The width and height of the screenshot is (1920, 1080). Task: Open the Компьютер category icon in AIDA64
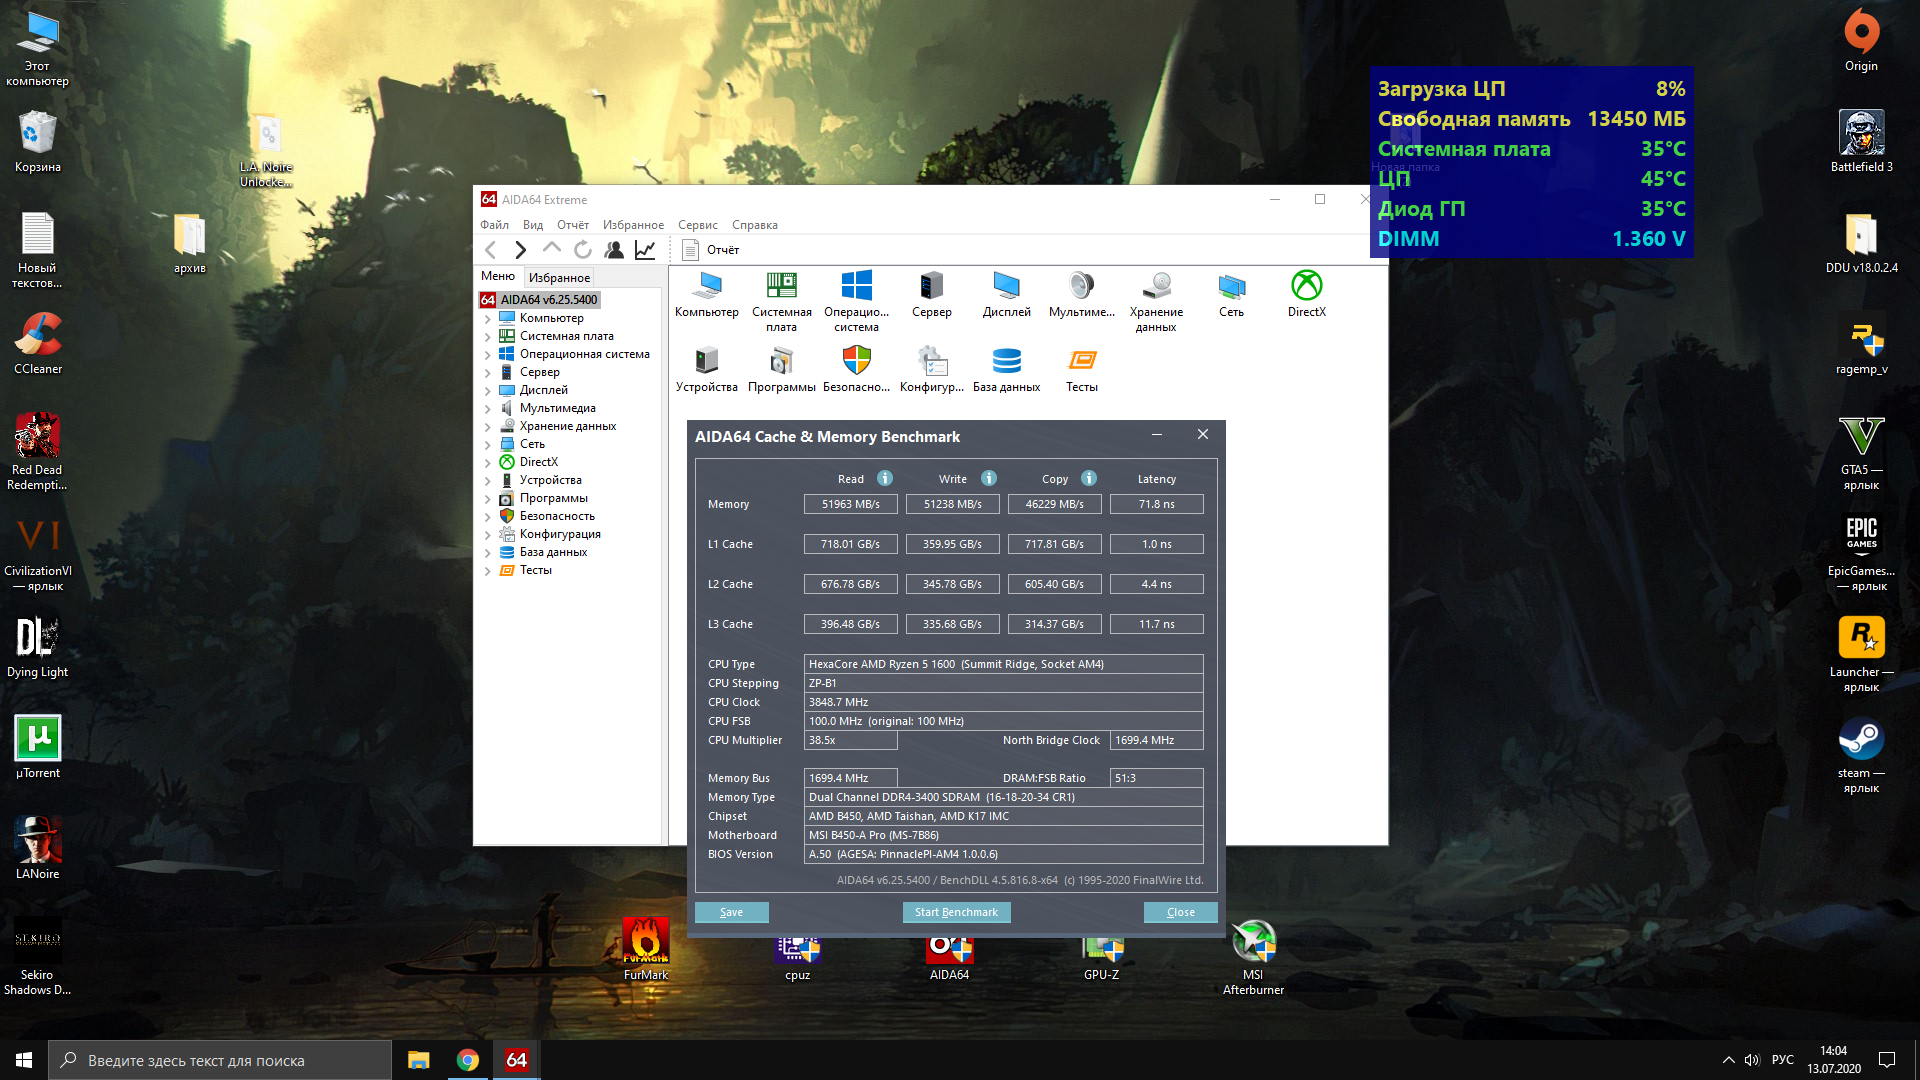(707, 295)
